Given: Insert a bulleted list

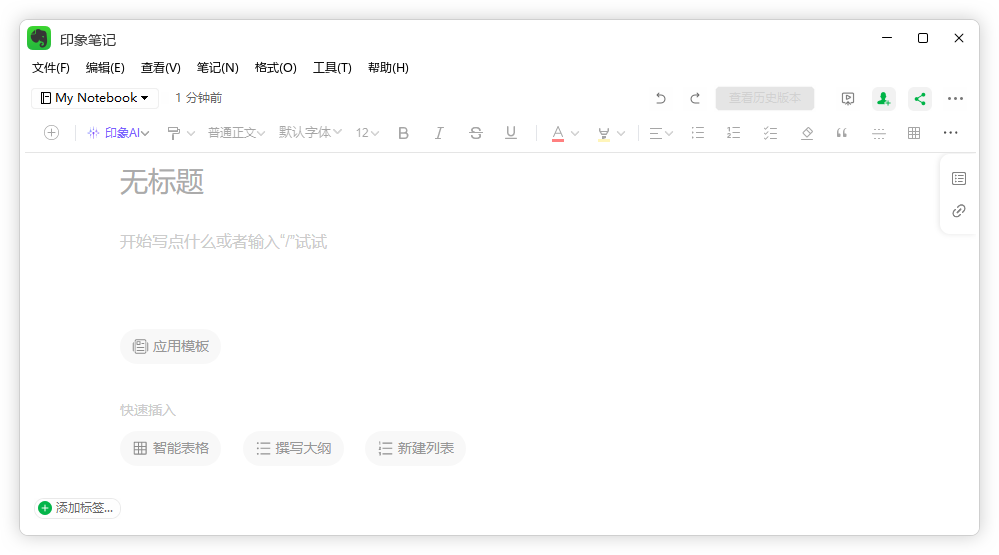Looking at the screenshot, I should [698, 133].
